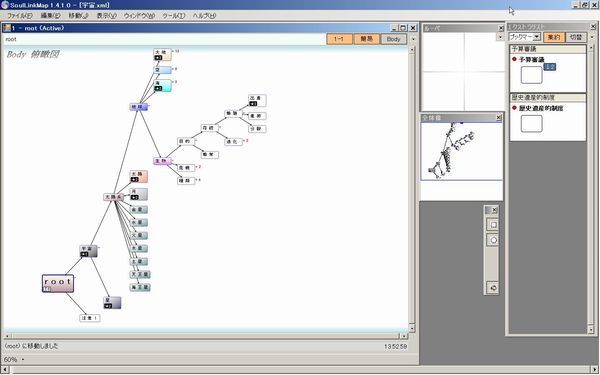Click the red bullet beside 予算審議
Screen dimensions: 600x375
(514, 59)
